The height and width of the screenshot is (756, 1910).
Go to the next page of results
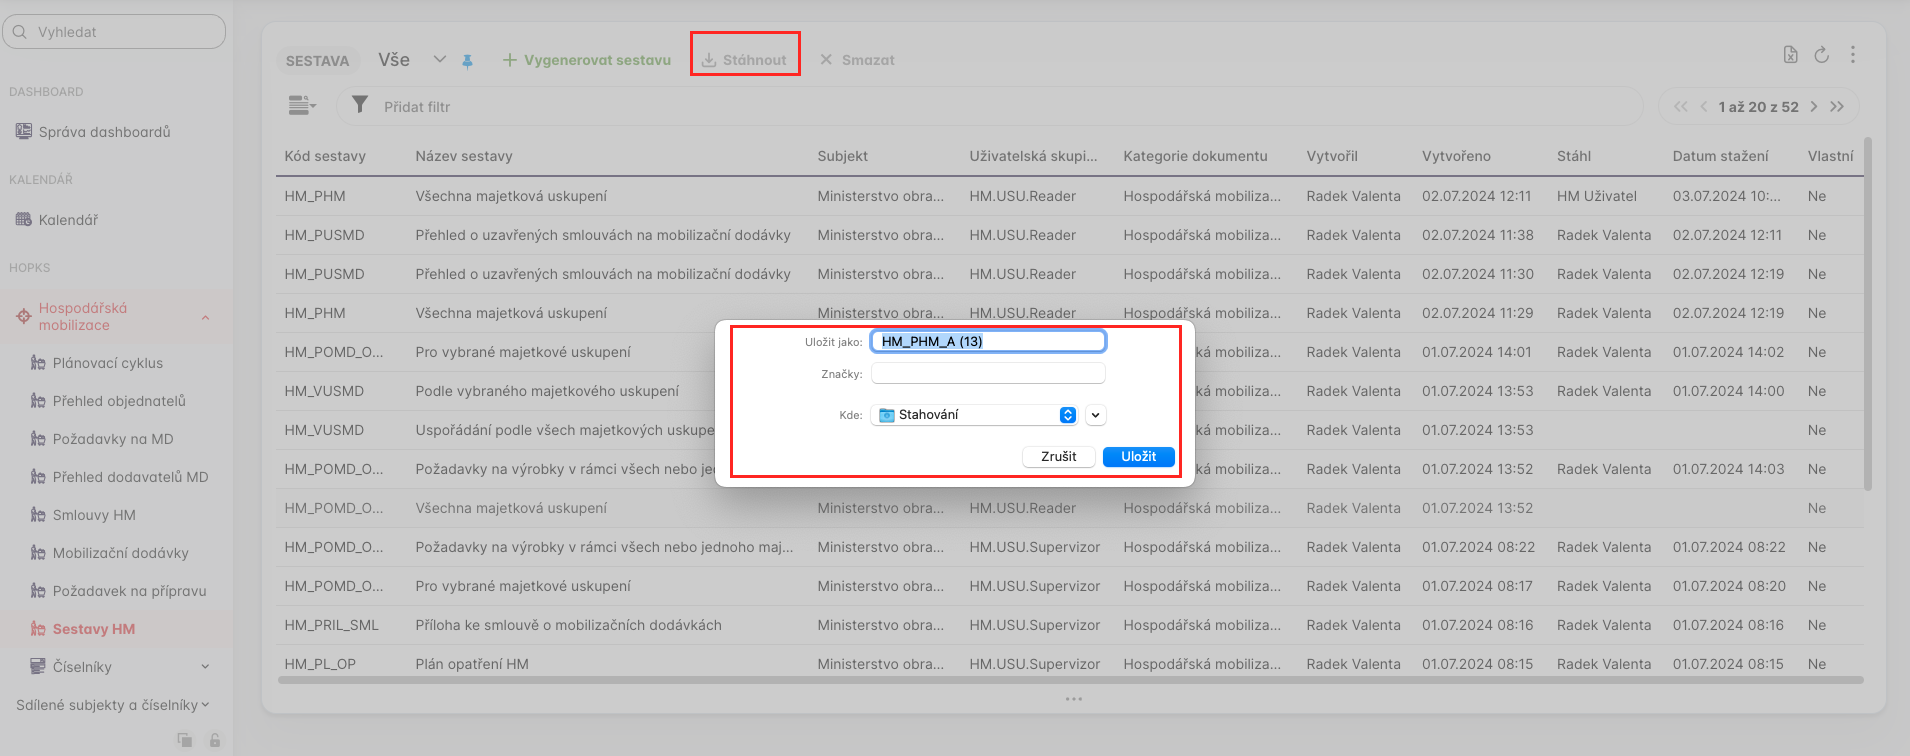[x=1814, y=106]
